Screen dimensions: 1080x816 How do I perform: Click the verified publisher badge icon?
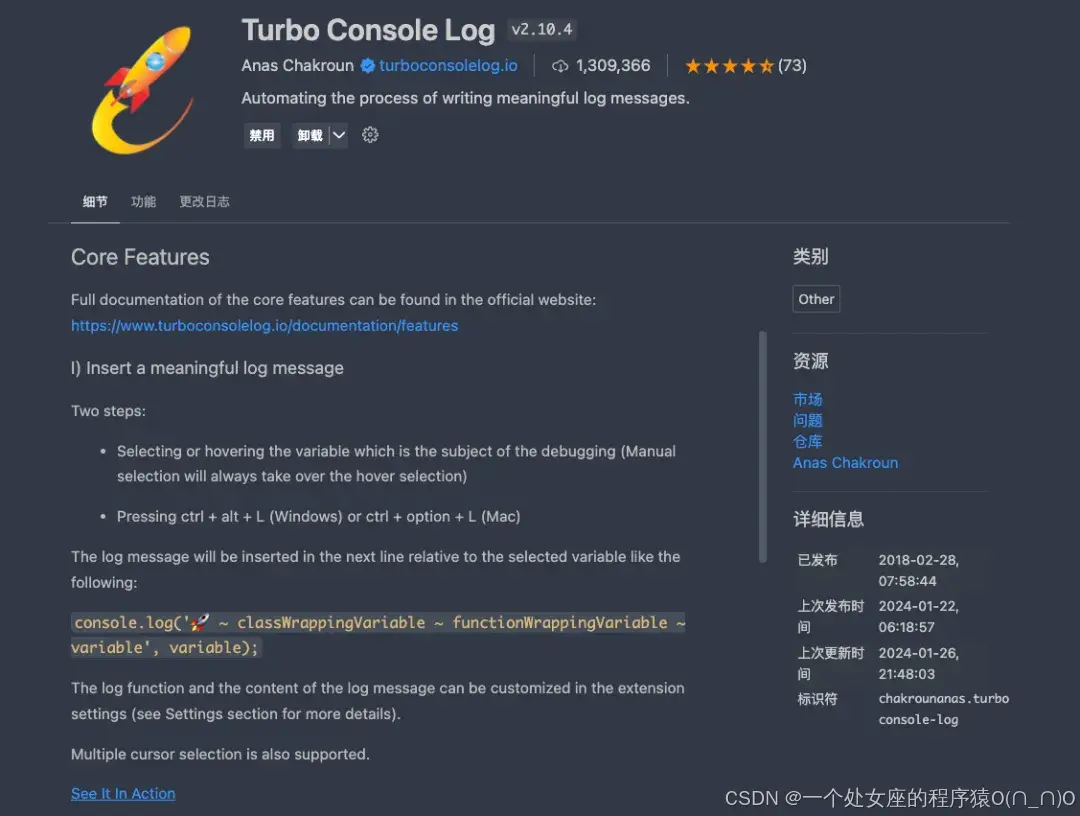(x=368, y=65)
